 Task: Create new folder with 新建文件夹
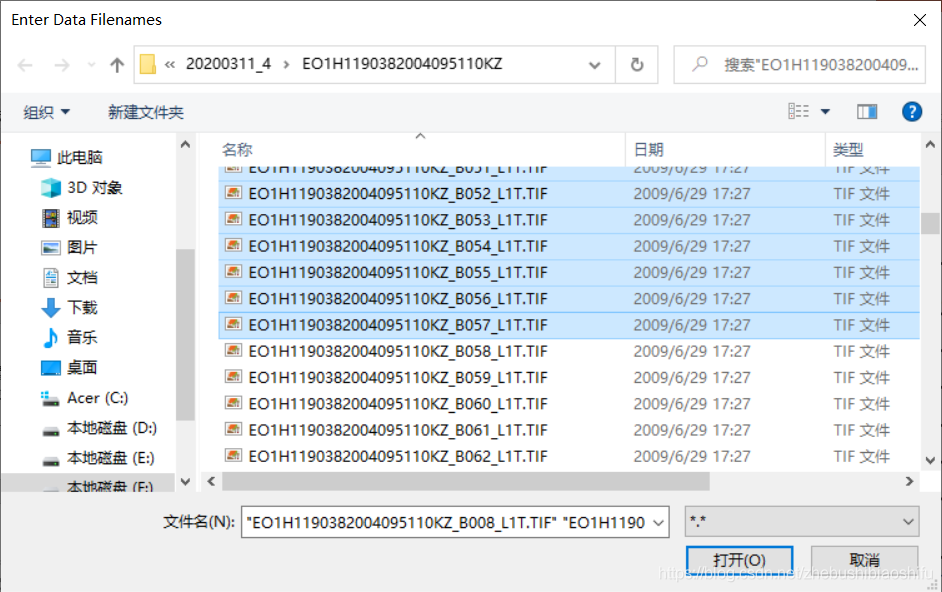point(146,112)
